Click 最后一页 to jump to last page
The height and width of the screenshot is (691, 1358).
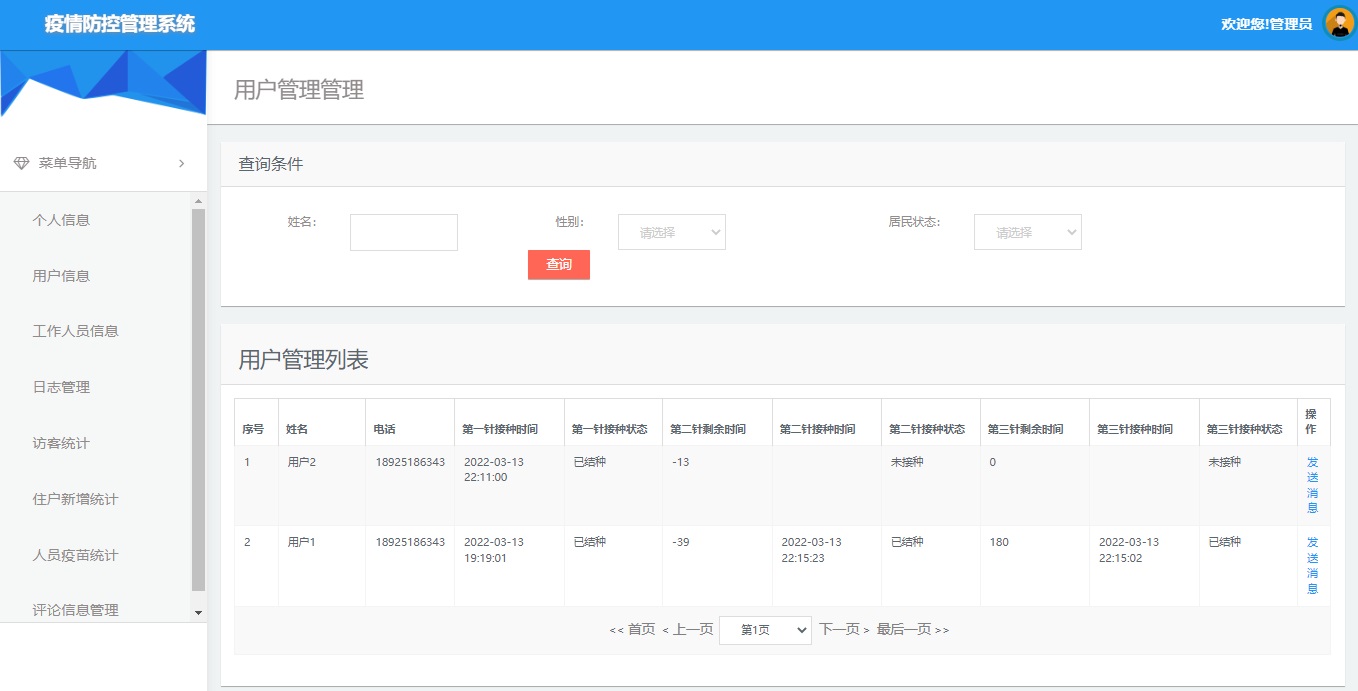pyautogui.click(x=906, y=629)
